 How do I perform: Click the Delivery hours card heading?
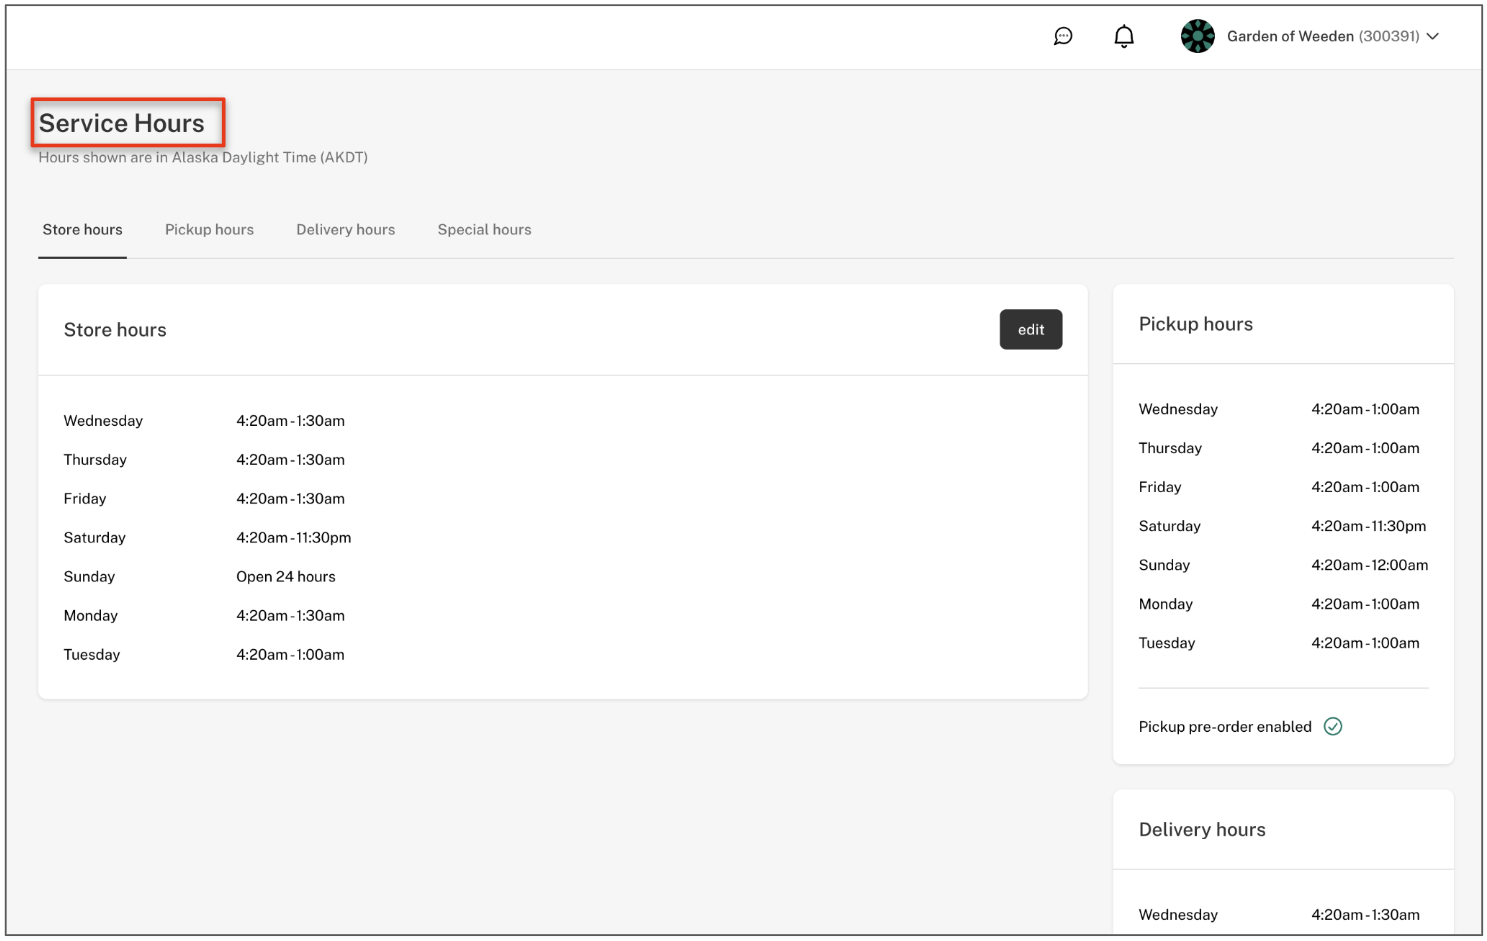(x=1202, y=830)
